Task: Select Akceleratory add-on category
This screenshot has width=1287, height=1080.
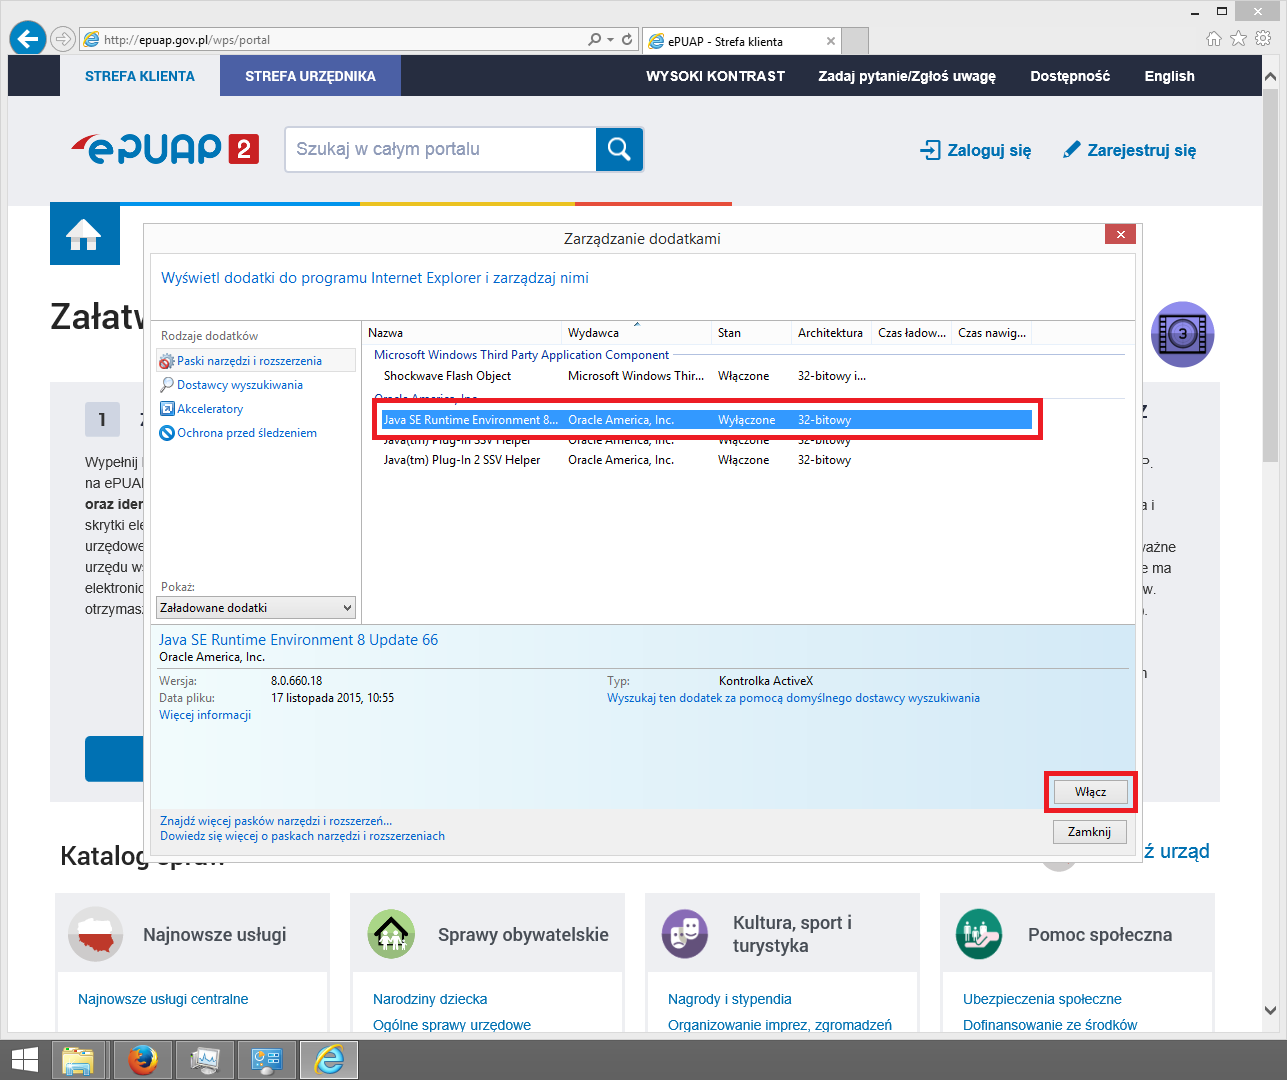Action: click(x=210, y=409)
